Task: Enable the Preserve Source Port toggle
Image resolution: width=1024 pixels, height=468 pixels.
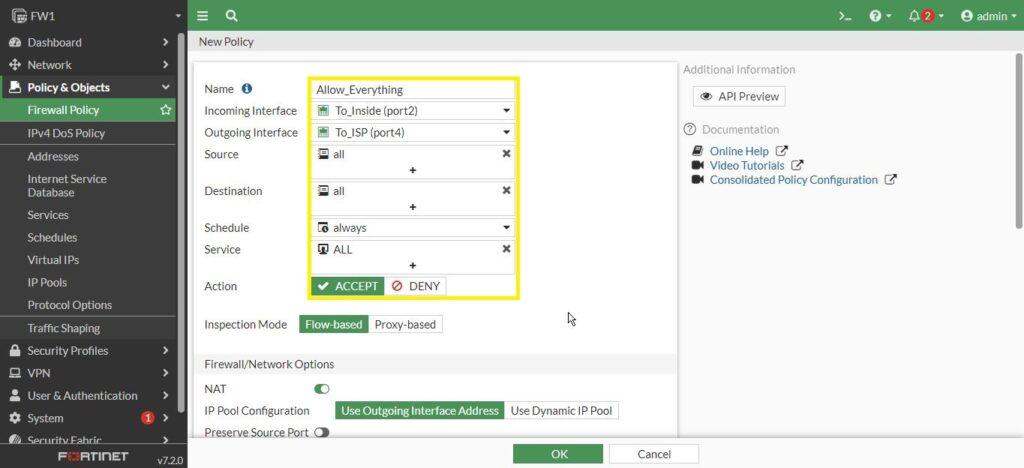Action: (322, 433)
